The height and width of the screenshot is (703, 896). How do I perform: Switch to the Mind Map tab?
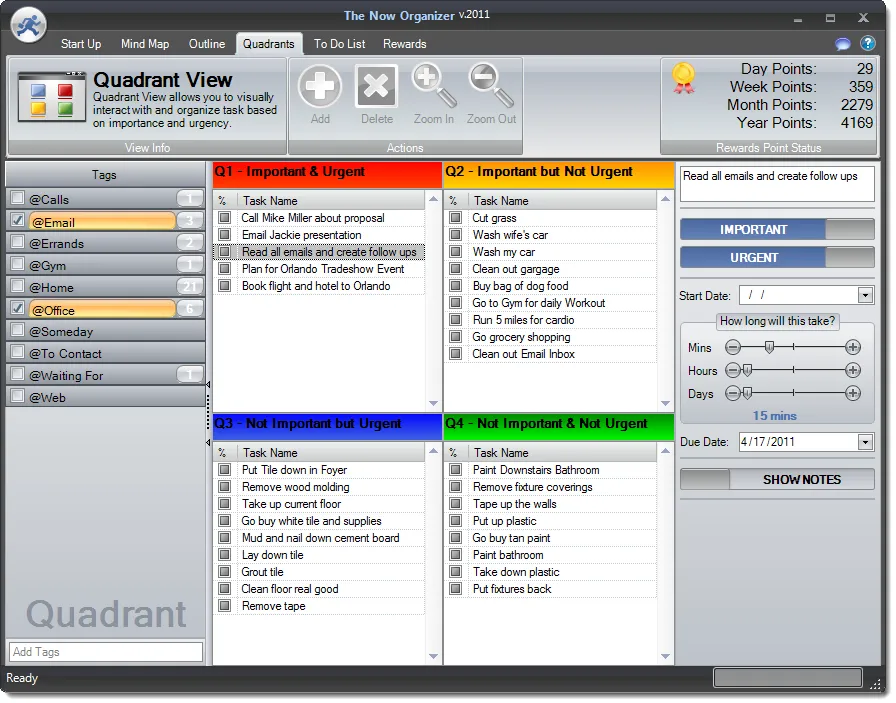[145, 44]
